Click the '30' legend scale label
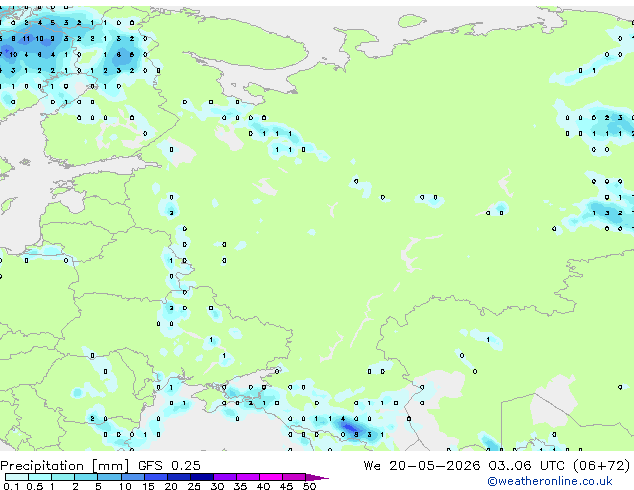 (217, 486)
